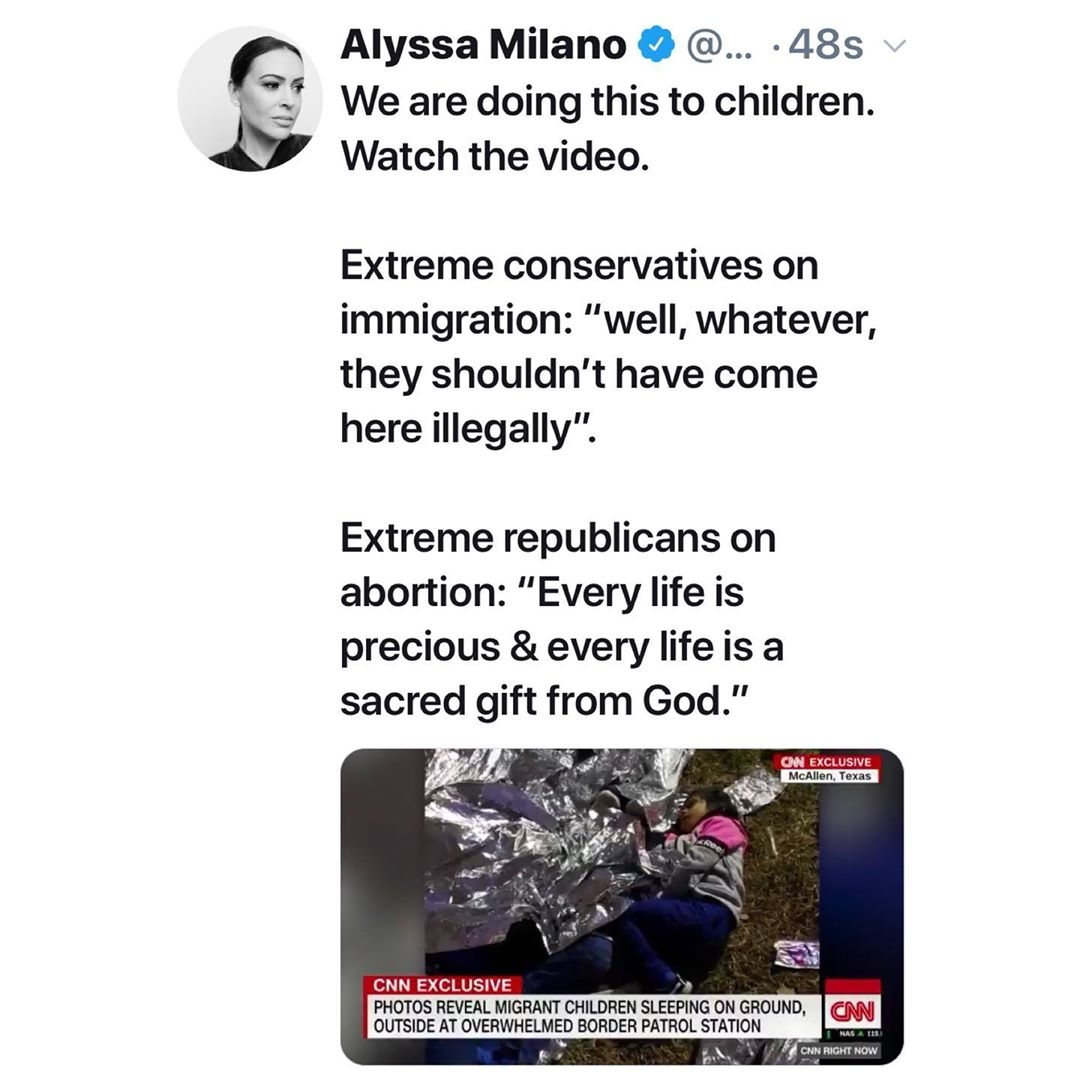The width and height of the screenshot is (1080, 1080).
Task: Click the red CNN EXCLUSIVE banner label
Action: pyautogui.click(x=442, y=985)
